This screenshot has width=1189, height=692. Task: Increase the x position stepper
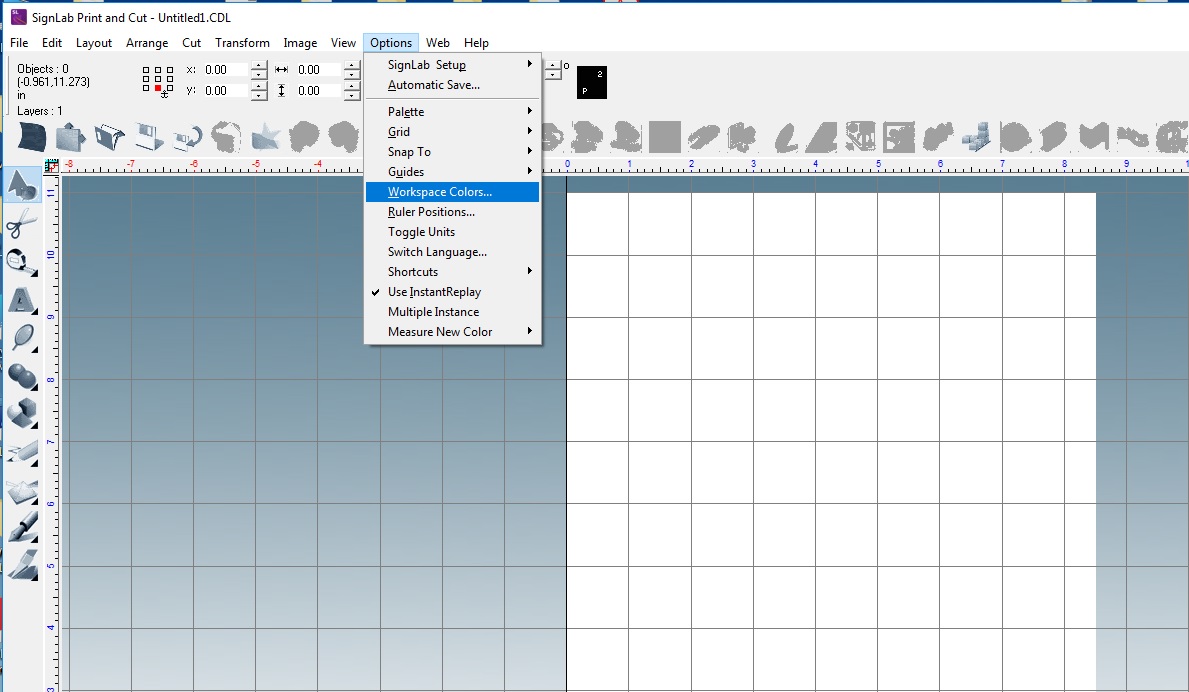pos(259,65)
